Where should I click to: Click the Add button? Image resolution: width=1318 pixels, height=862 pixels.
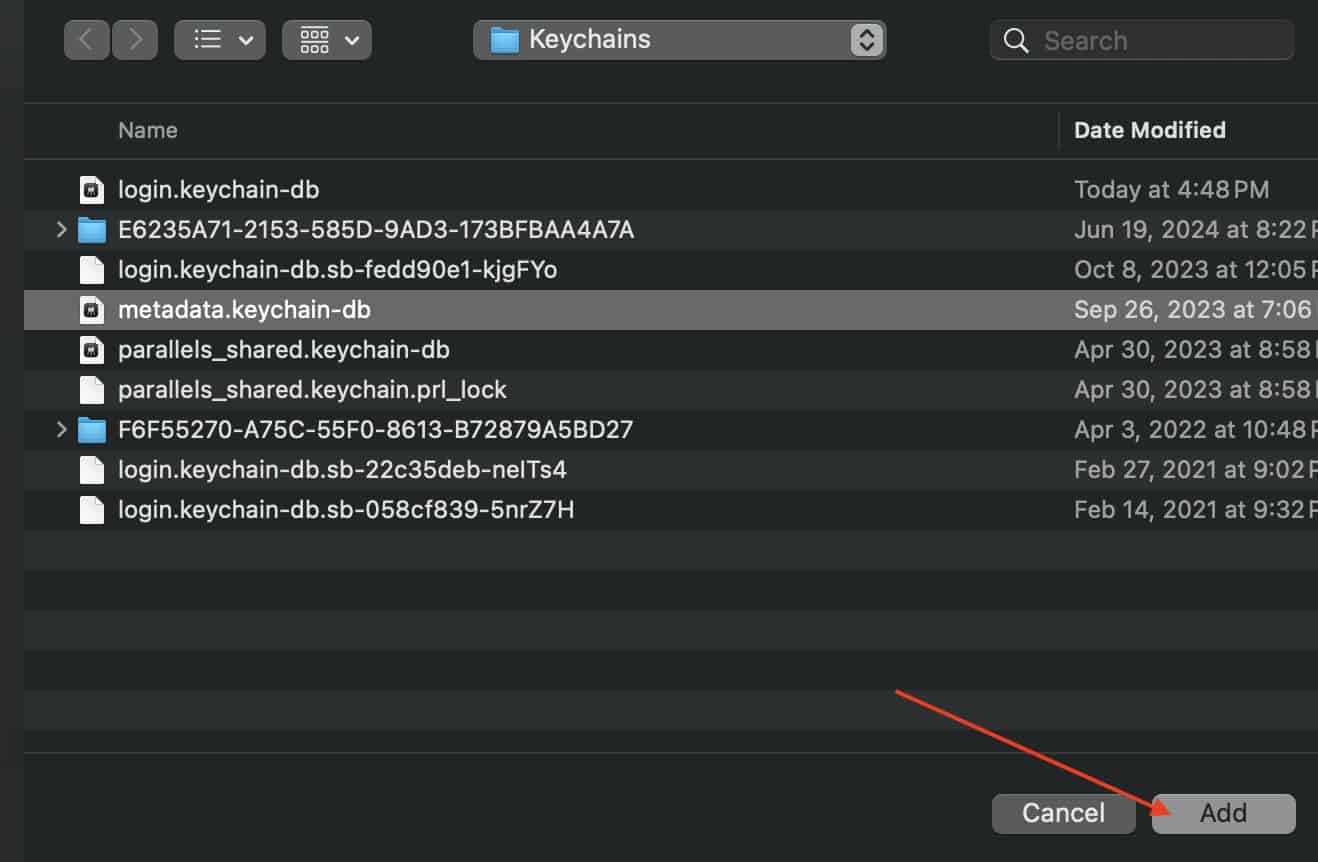(1223, 813)
